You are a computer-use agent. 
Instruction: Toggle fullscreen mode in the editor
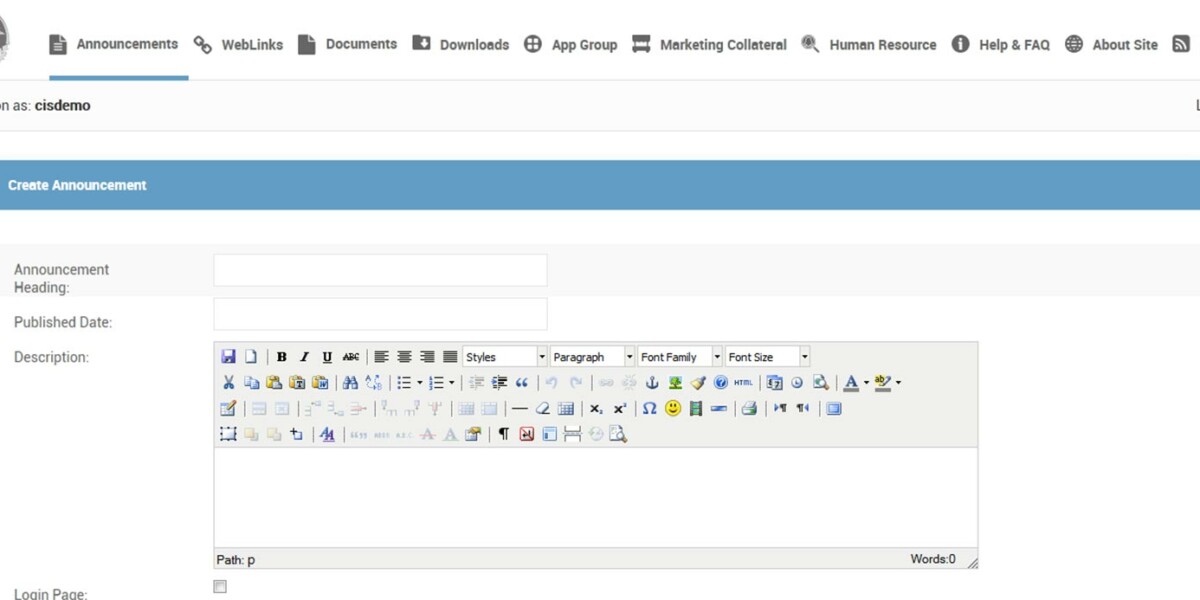coord(834,408)
